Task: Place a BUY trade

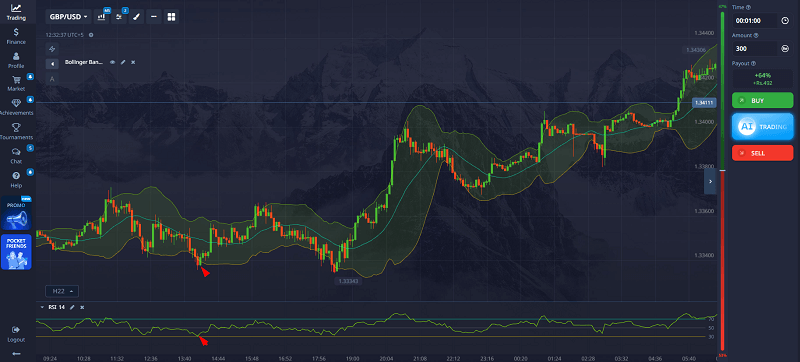Action: [x=763, y=100]
